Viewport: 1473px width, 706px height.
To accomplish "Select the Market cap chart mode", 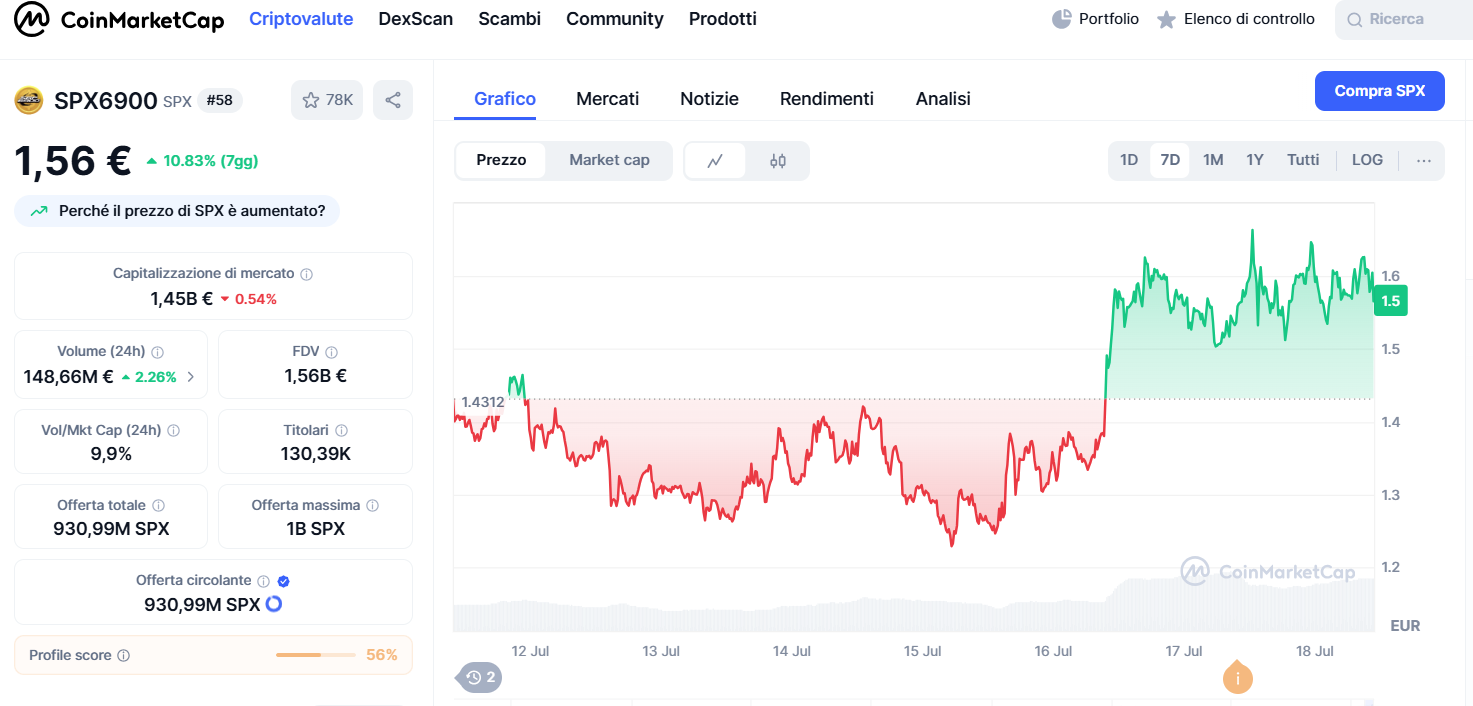I will click(x=609, y=160).
